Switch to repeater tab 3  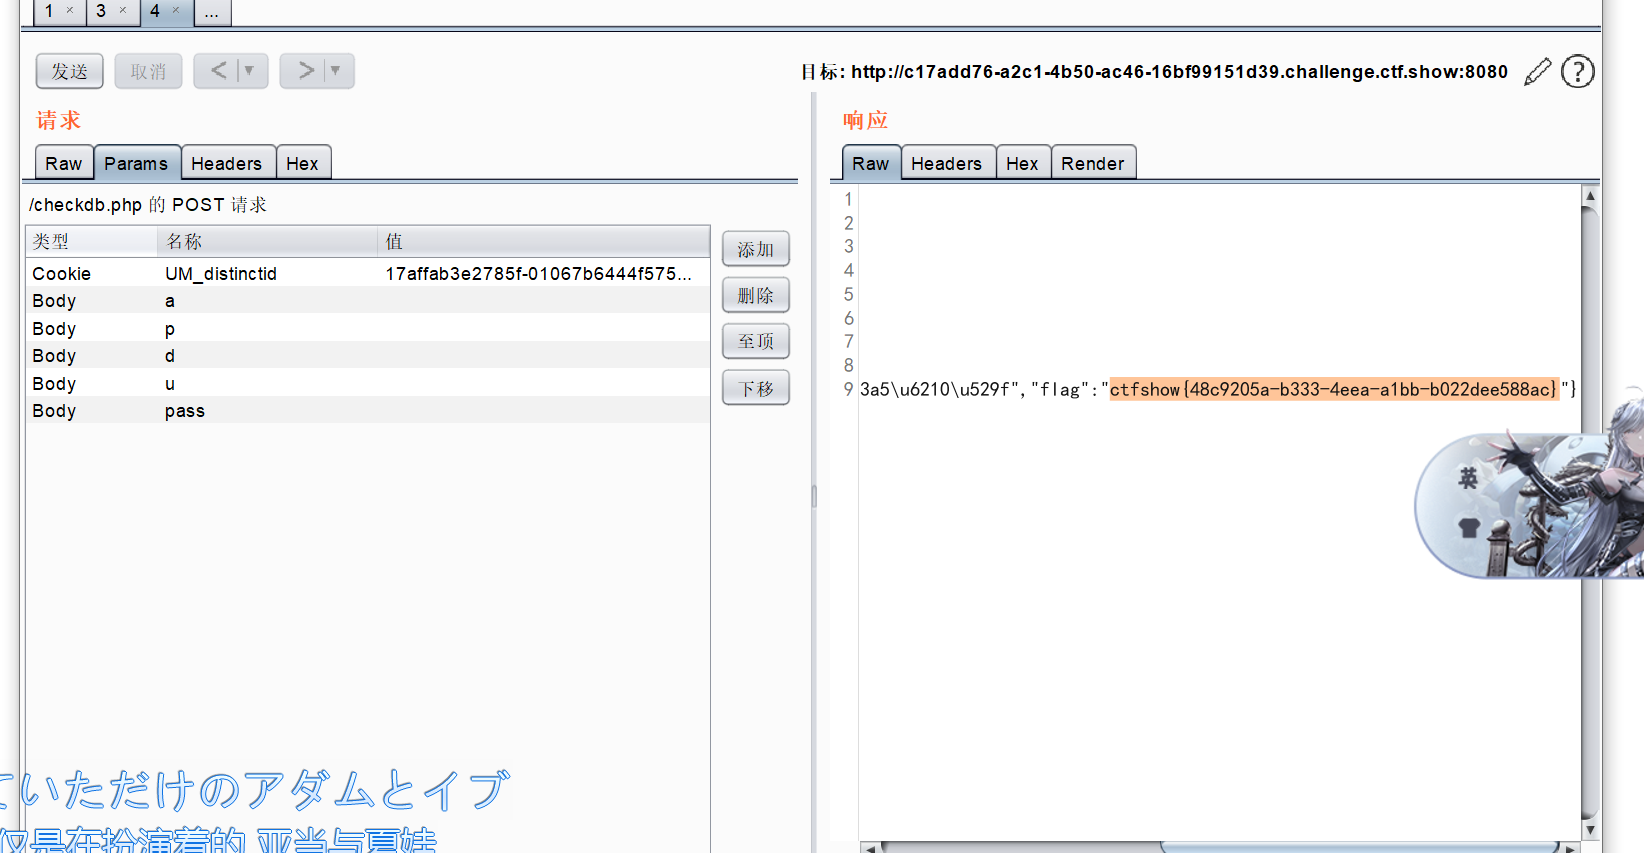(101, 11)
